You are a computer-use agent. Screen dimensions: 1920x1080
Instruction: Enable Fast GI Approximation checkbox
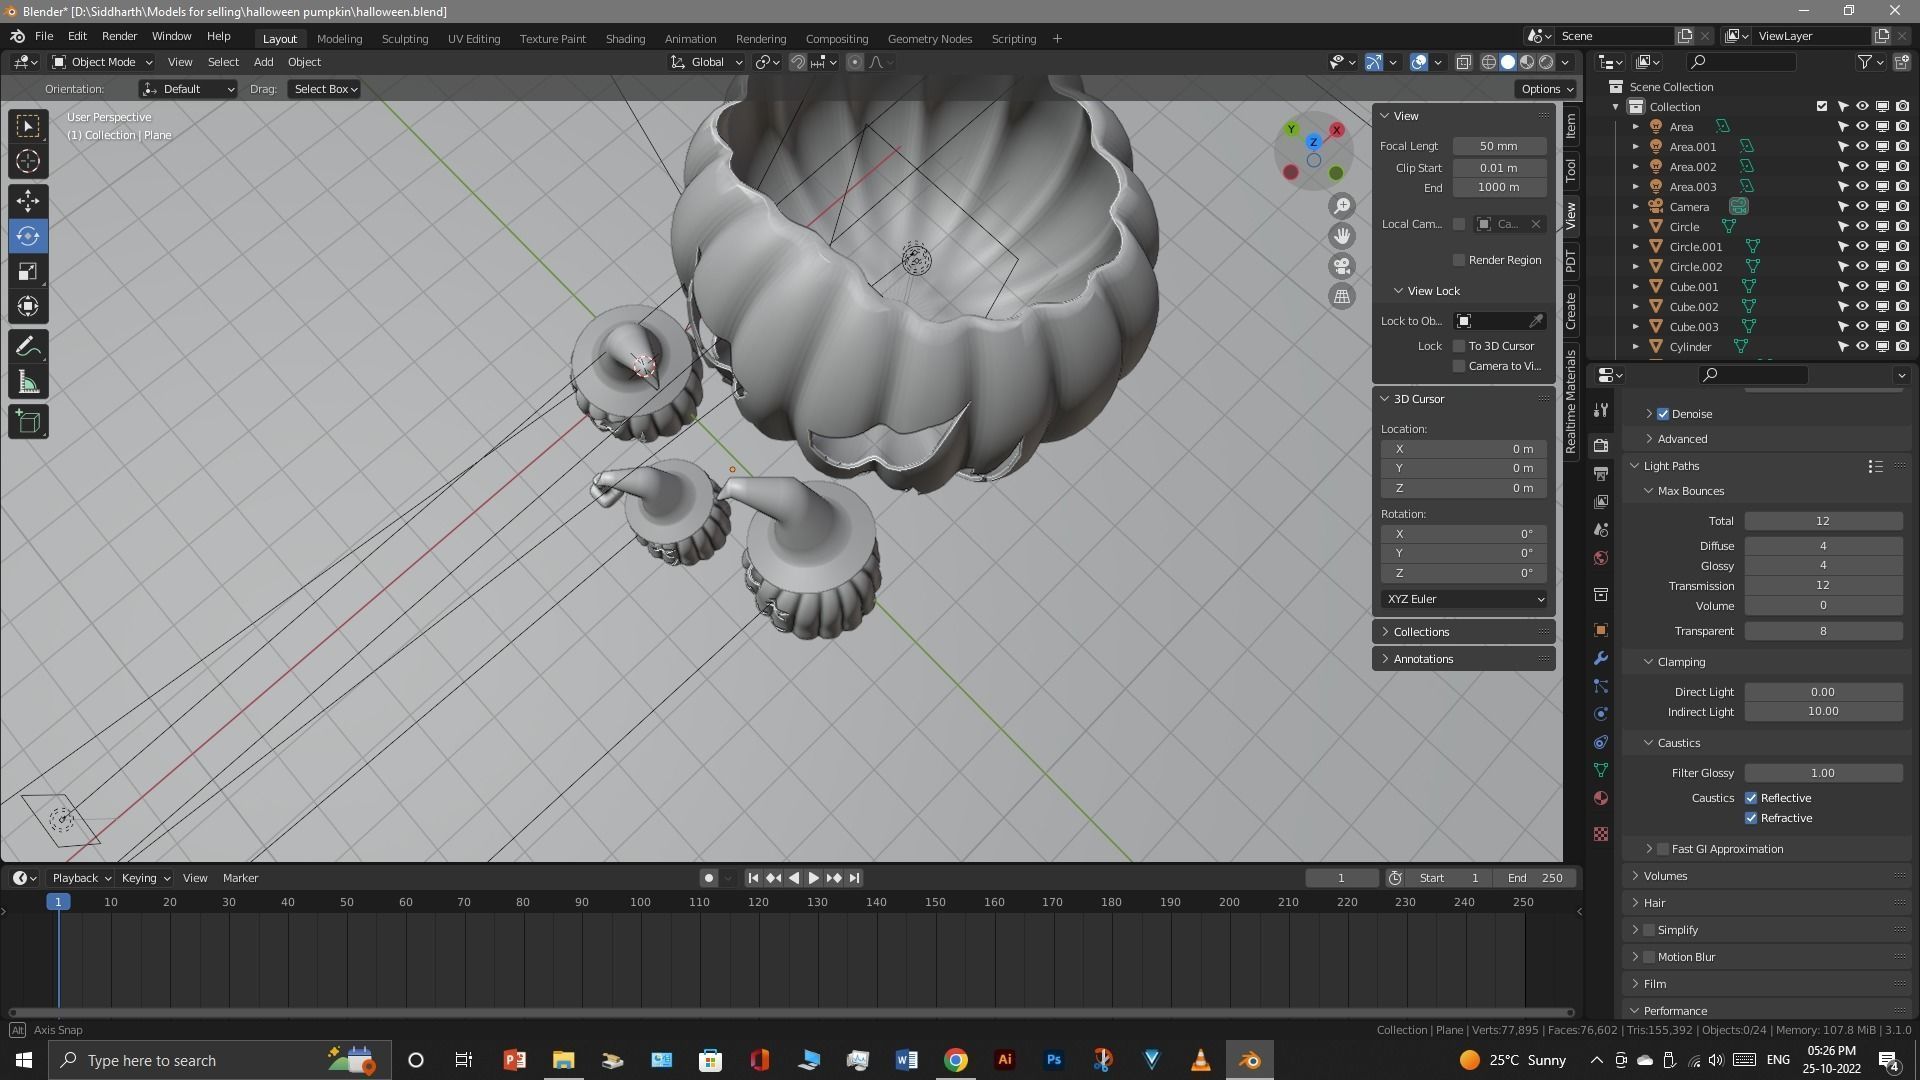click(x=1663, y=849)
